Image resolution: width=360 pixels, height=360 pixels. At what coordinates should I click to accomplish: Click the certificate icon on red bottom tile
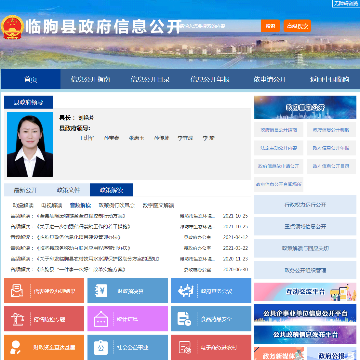point(185,347)
